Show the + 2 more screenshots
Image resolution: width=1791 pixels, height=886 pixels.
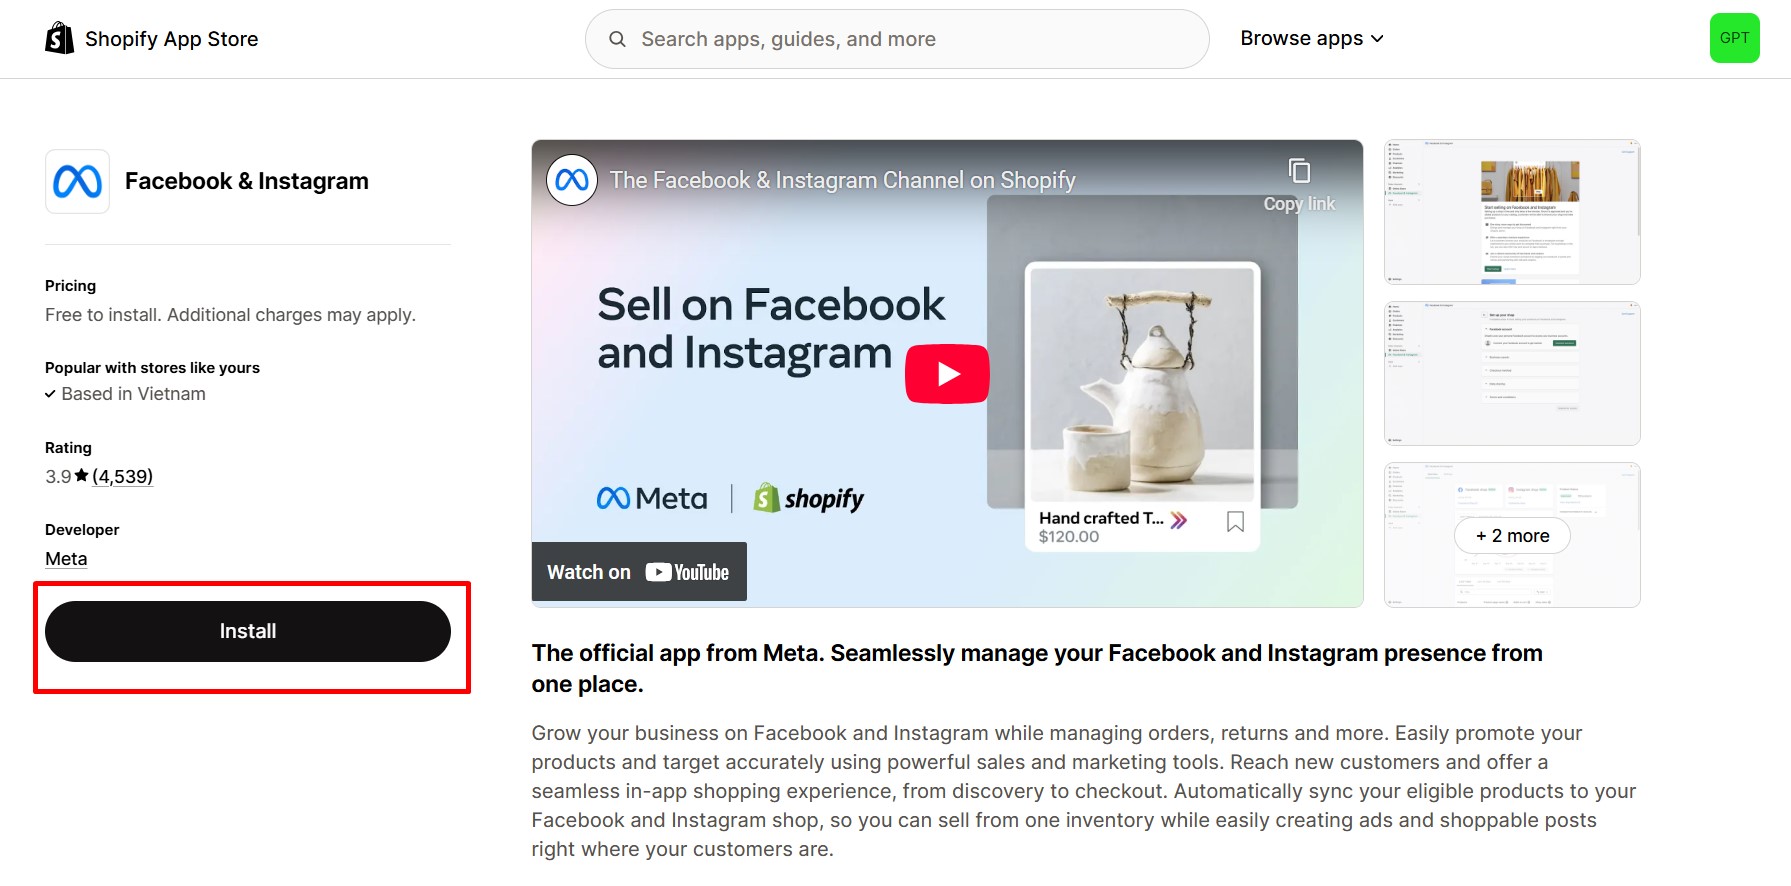coord(1511,536)
